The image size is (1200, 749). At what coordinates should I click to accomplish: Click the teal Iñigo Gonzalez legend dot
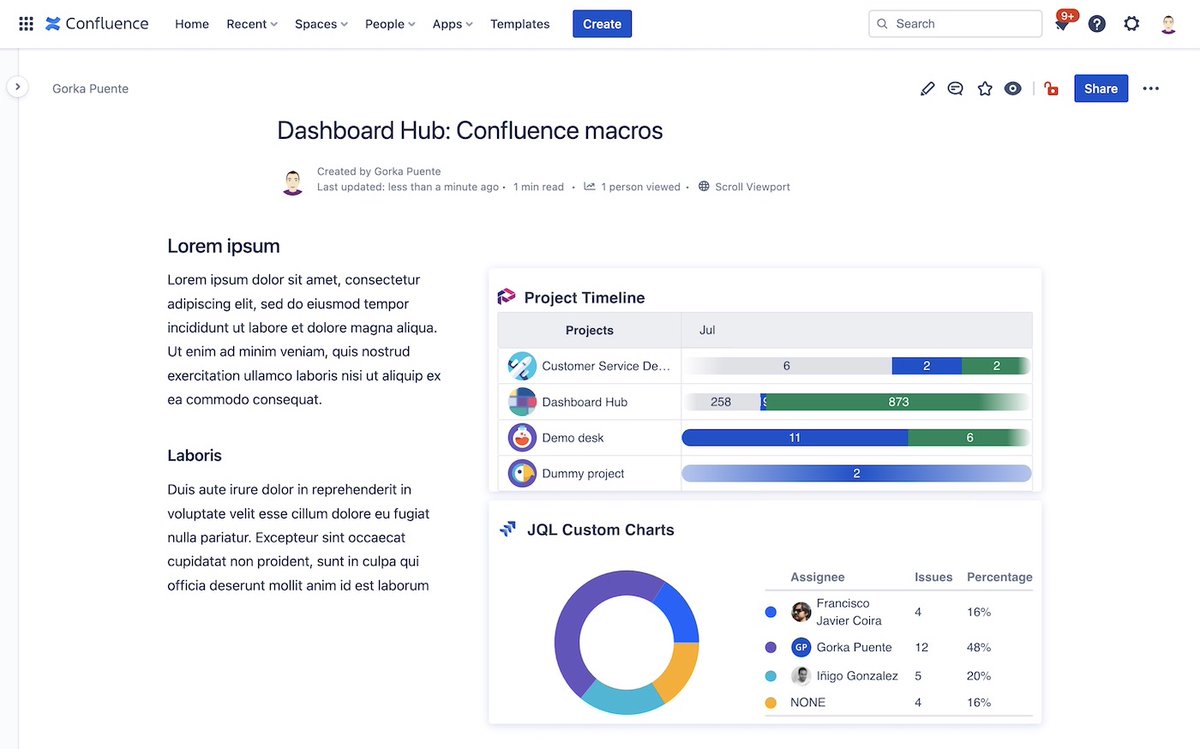(771, 676)
